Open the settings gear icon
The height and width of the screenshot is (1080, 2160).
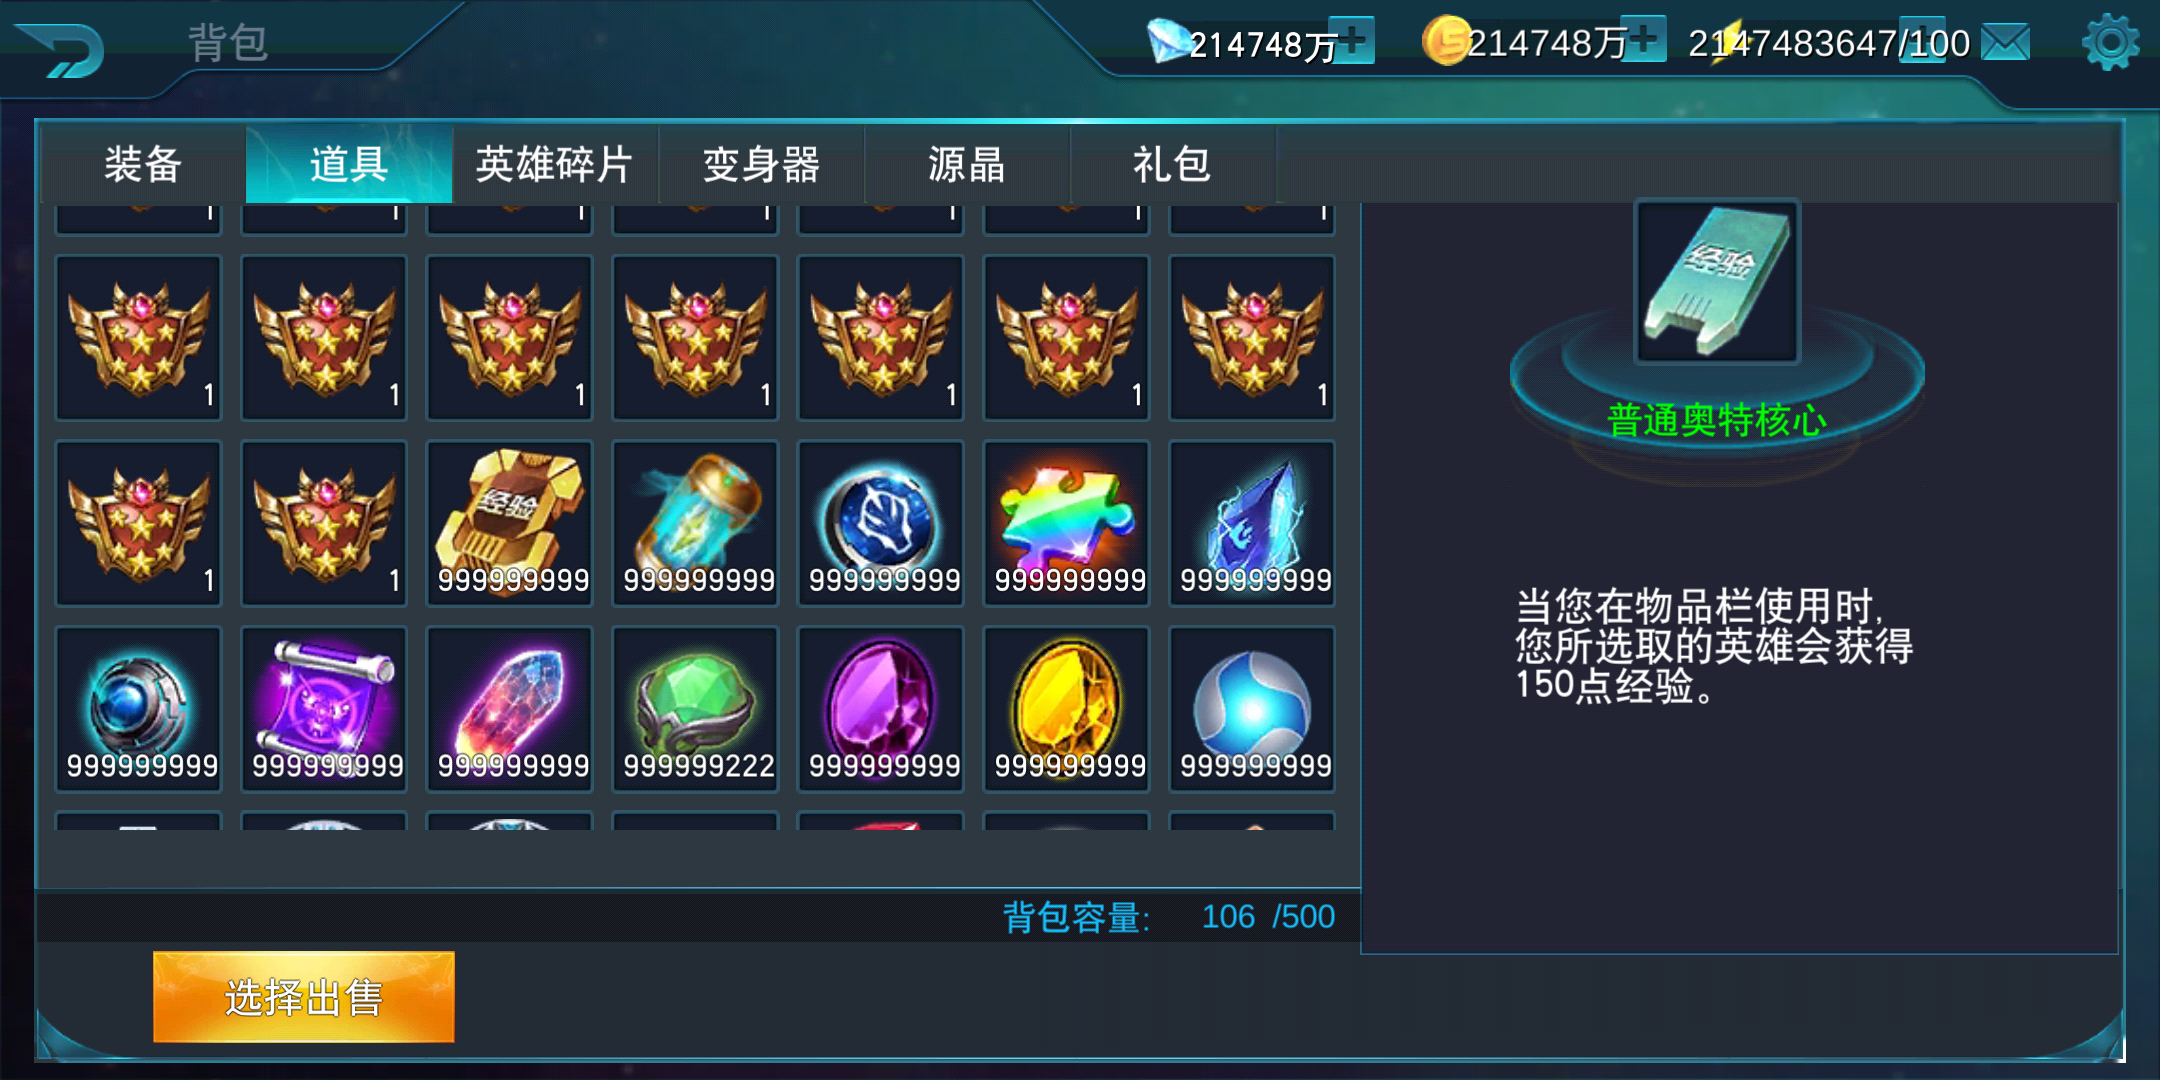point(2110,42)
